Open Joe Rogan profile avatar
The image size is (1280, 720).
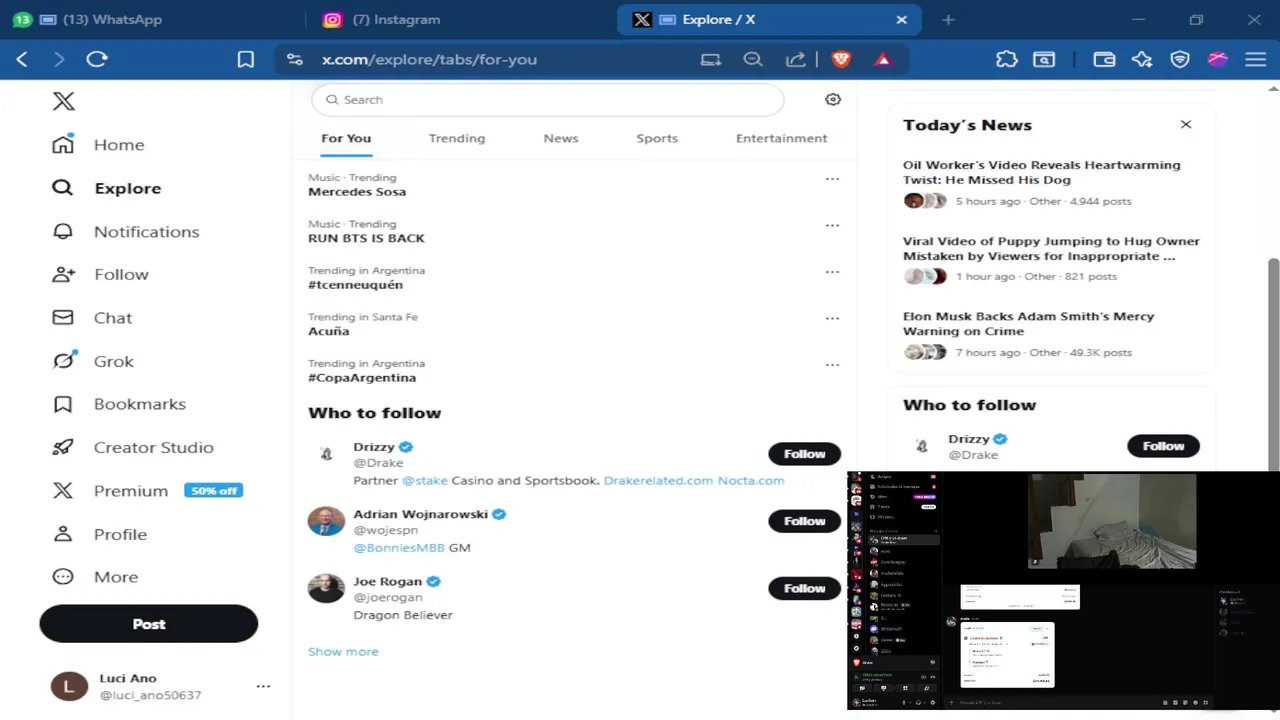[x=326, y=588]
